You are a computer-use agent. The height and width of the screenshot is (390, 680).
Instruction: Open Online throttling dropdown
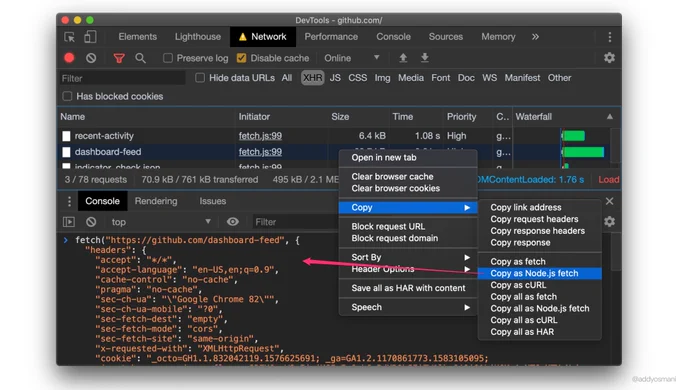click(352, 58)
